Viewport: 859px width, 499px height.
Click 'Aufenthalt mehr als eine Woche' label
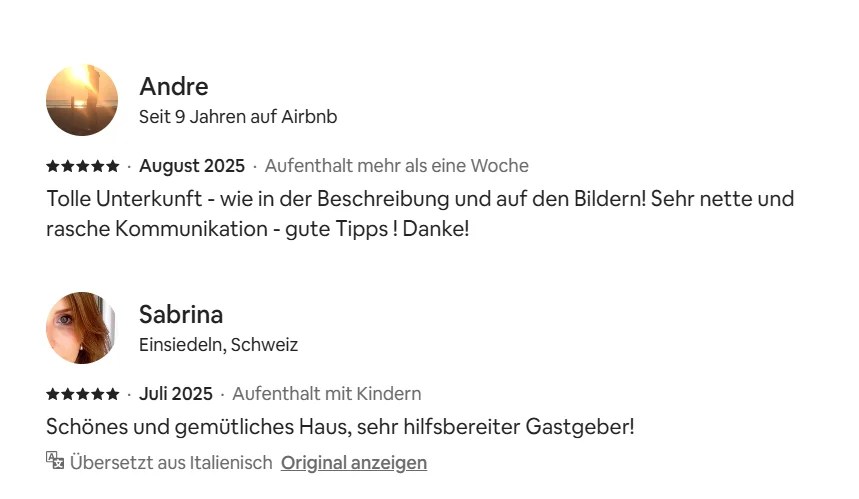[x=396, y=166]
